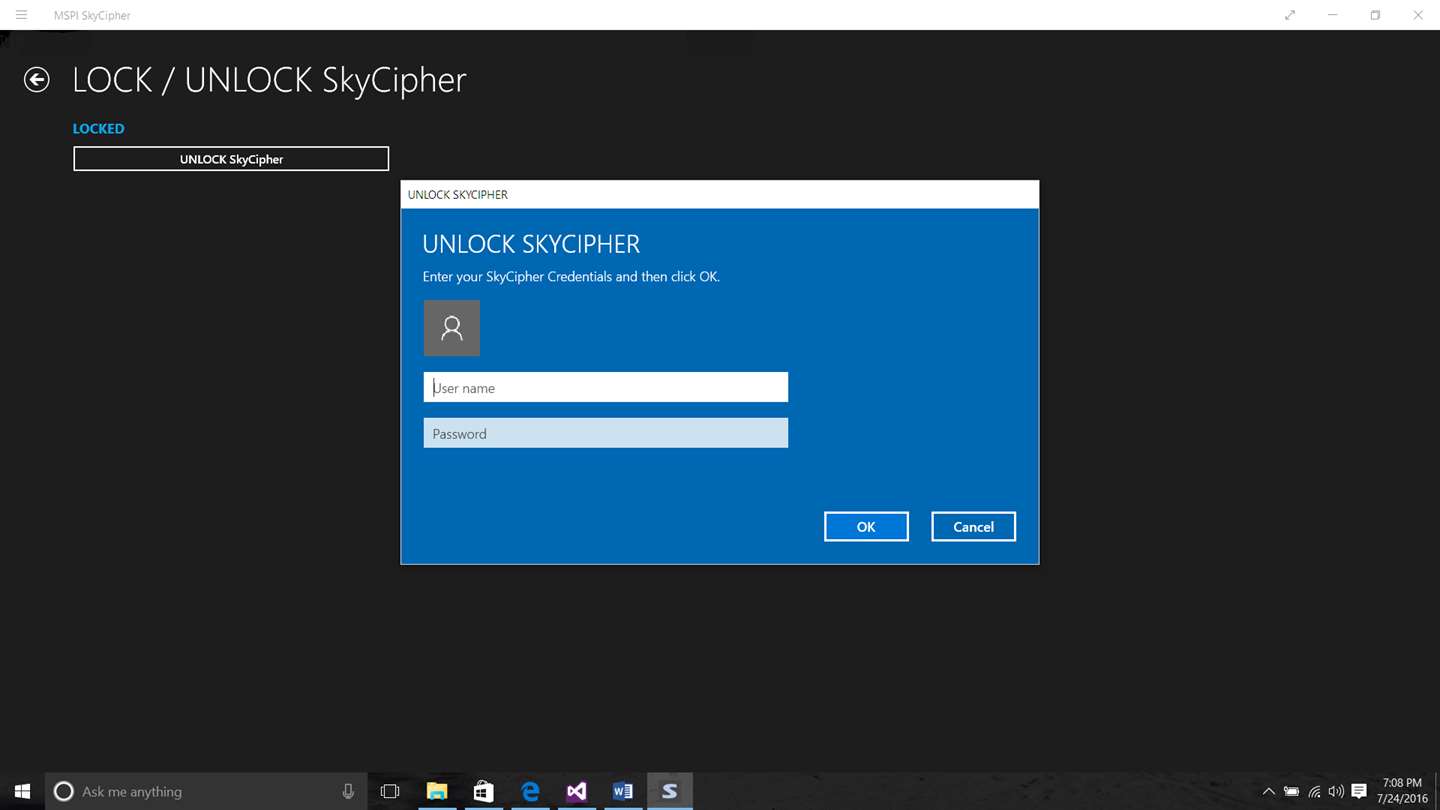The height and width of the screenshot is (810, 1440).
Task: Open the volume control icon
Action: point(1336,792)
